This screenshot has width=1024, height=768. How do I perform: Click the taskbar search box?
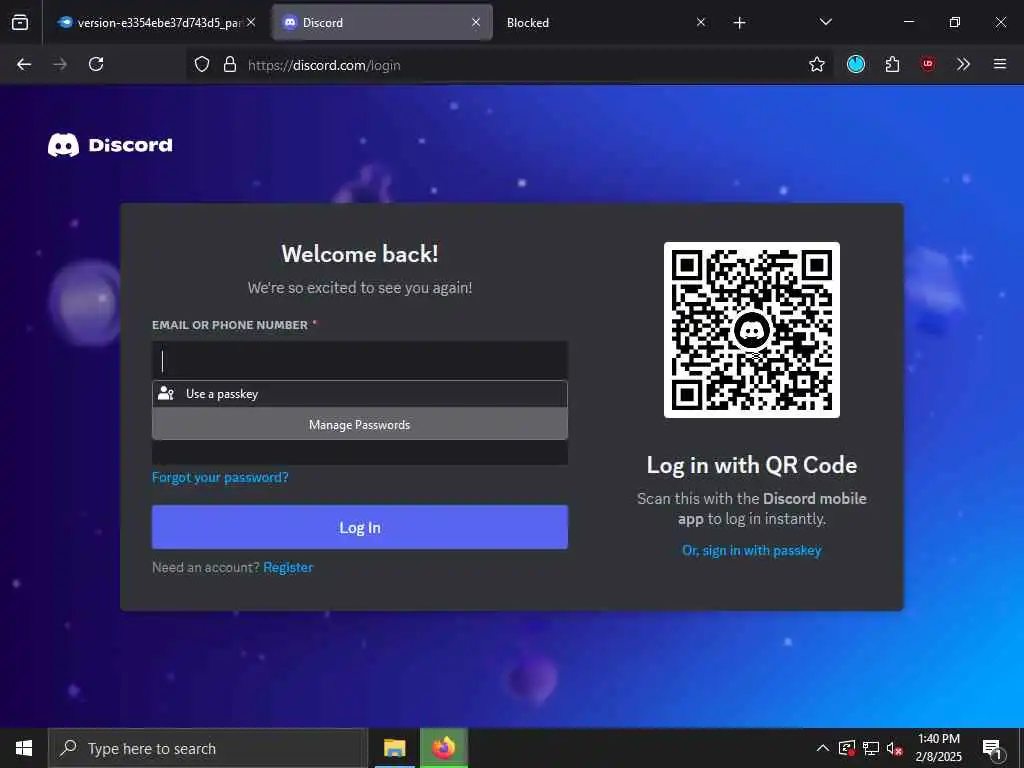(208, 748)
